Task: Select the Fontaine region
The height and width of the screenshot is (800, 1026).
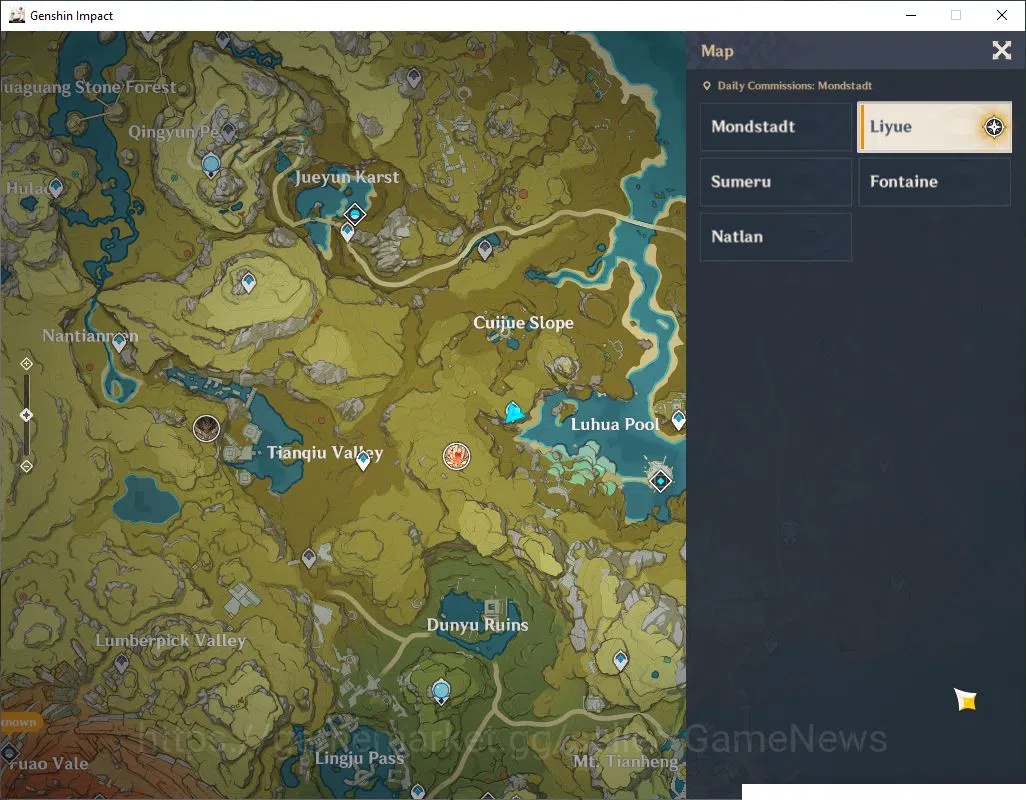Action: coord(934,181)
